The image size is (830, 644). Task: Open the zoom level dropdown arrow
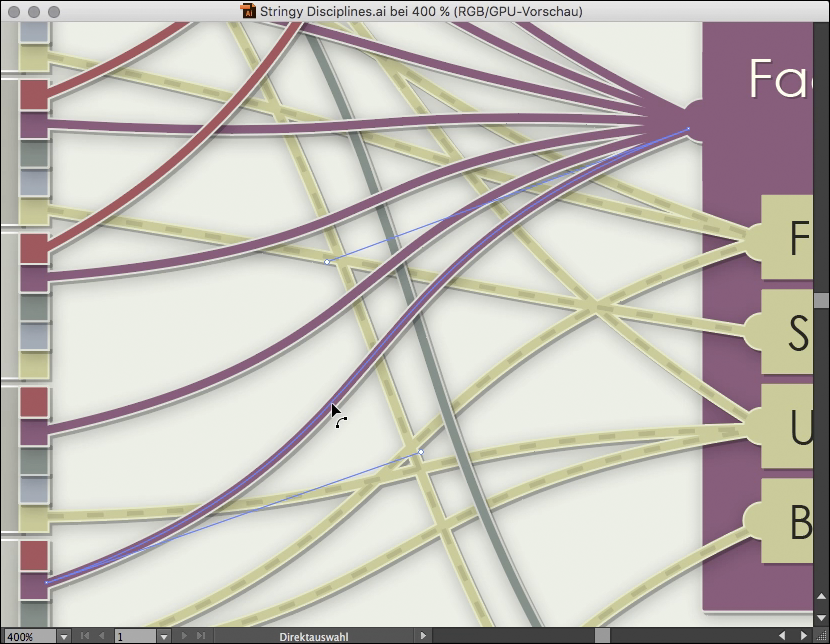click(64, 637)
